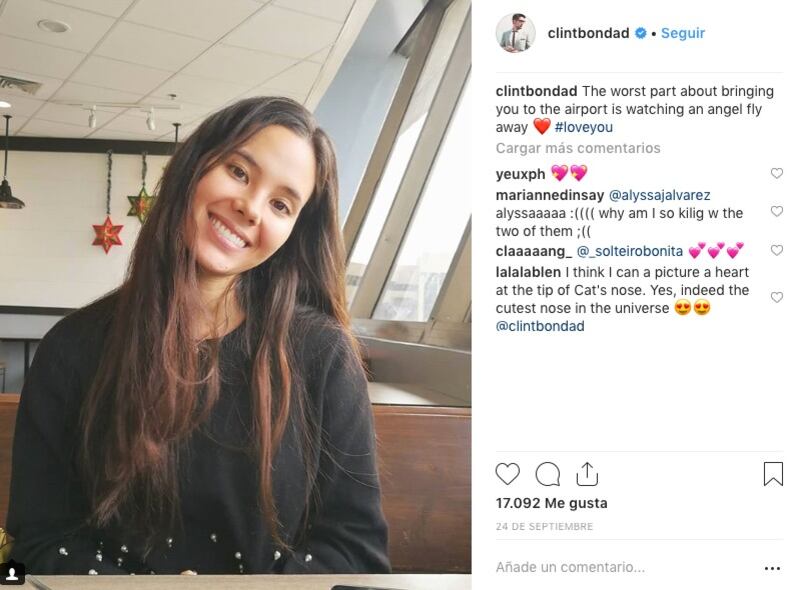This screenshot has height=590, width=800.
Task: Share the post via the share icon
Action: tap(587, 474)
